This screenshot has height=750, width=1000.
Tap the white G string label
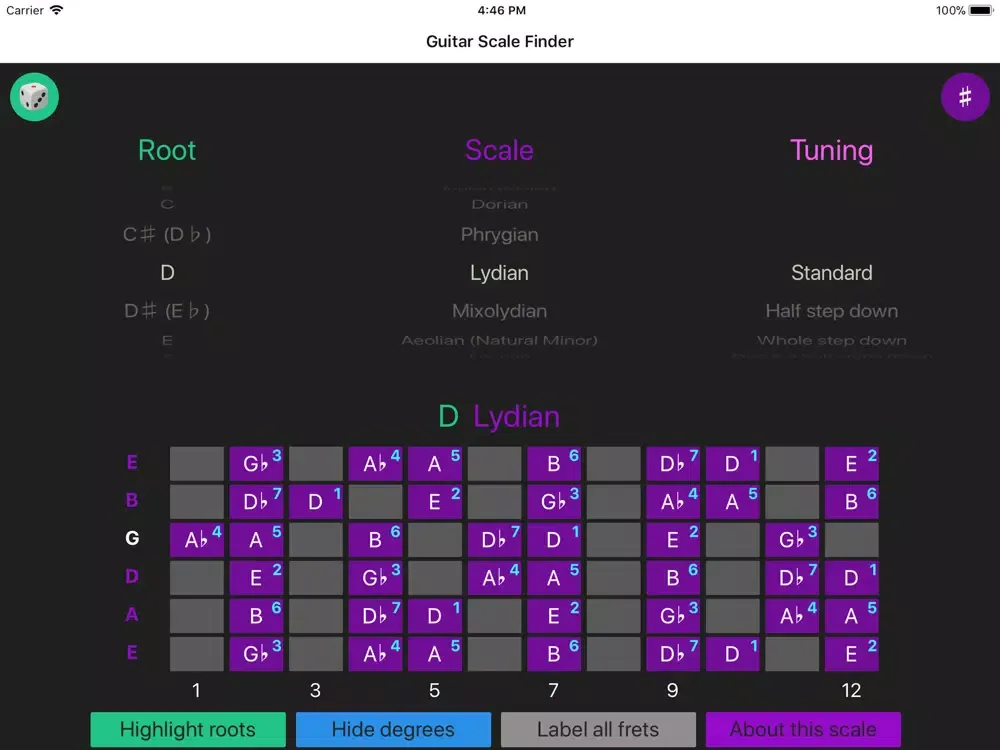[x=132, y=538]
